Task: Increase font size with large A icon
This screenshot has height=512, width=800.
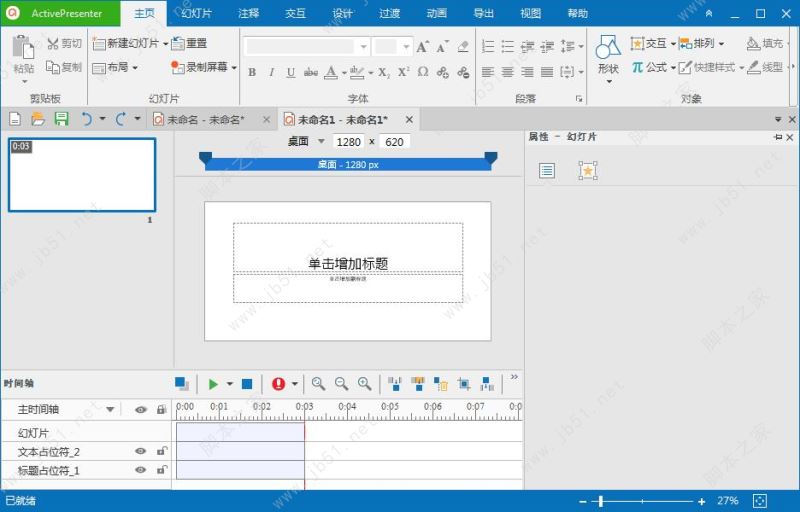Action: 422,47
